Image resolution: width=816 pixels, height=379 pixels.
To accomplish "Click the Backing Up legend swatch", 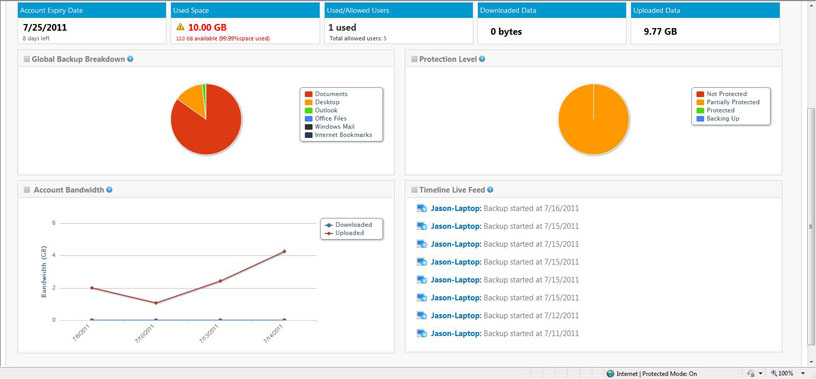I will coord(700,119).
